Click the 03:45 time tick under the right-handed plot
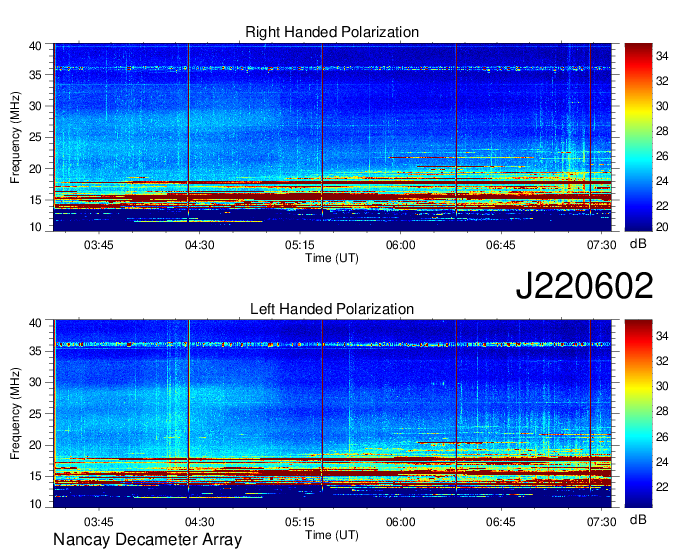680x552 pixels. pos(98,245)
